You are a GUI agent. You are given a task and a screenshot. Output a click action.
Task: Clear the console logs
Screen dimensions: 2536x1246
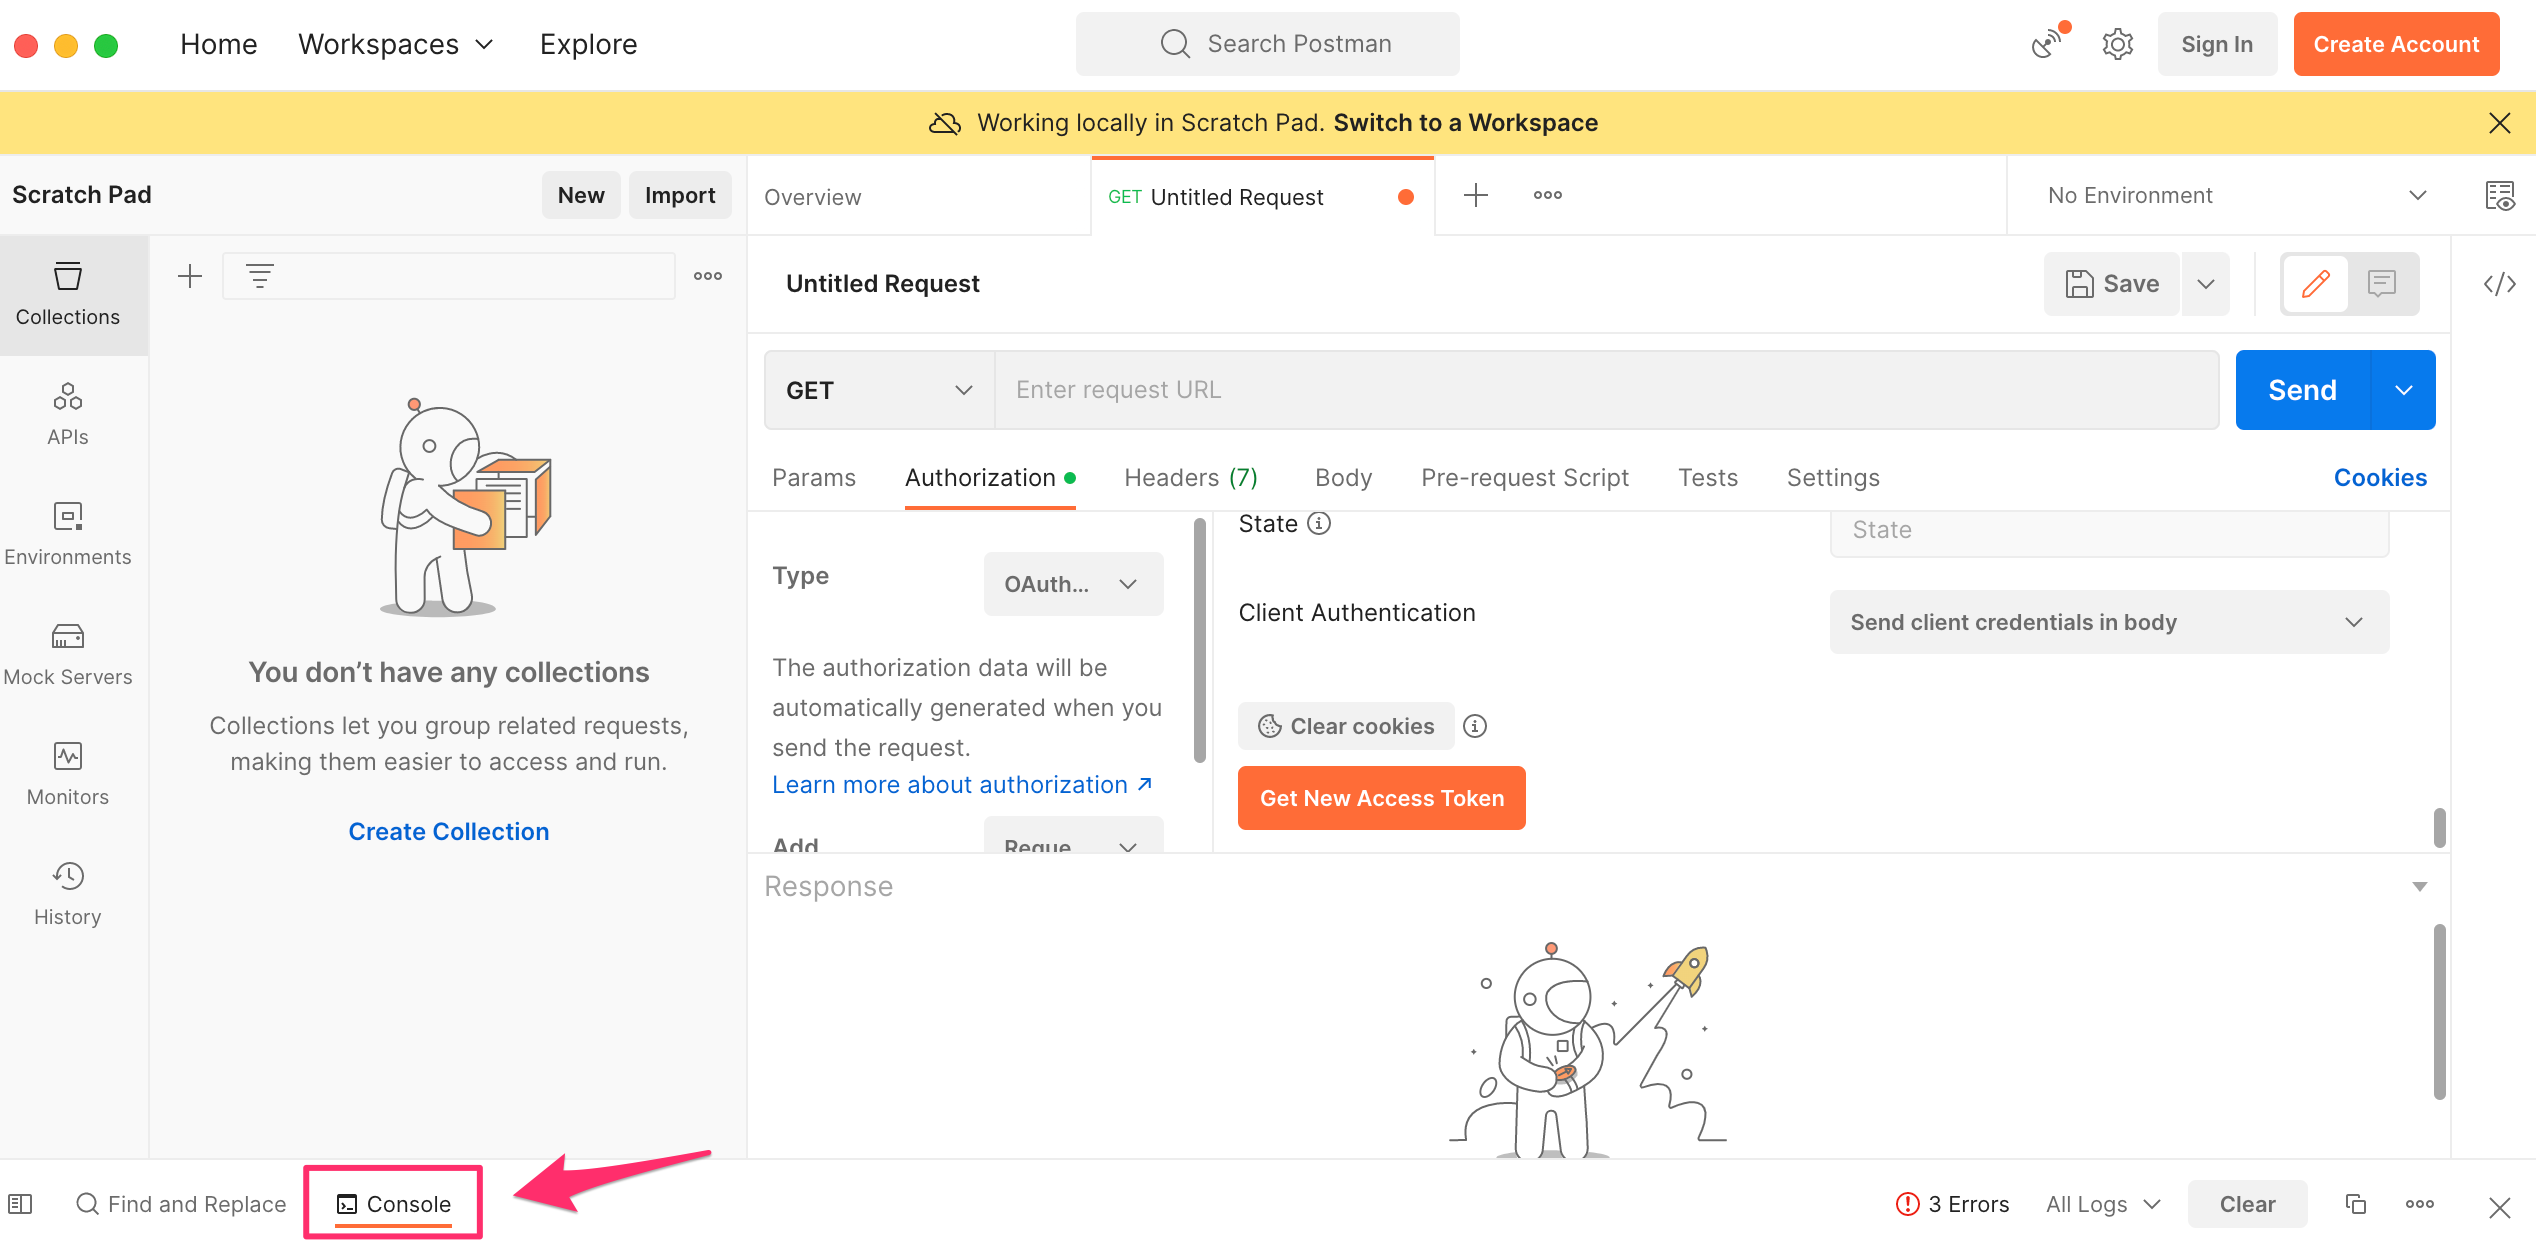pyautogui.click(x=2247, y=1204)
